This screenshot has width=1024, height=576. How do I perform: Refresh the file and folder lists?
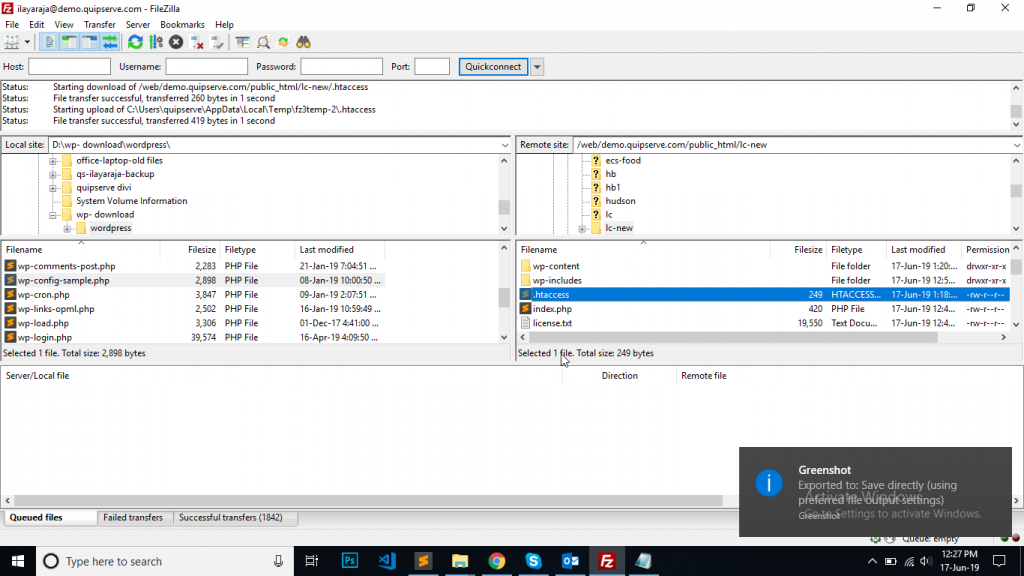click(135, 42)
